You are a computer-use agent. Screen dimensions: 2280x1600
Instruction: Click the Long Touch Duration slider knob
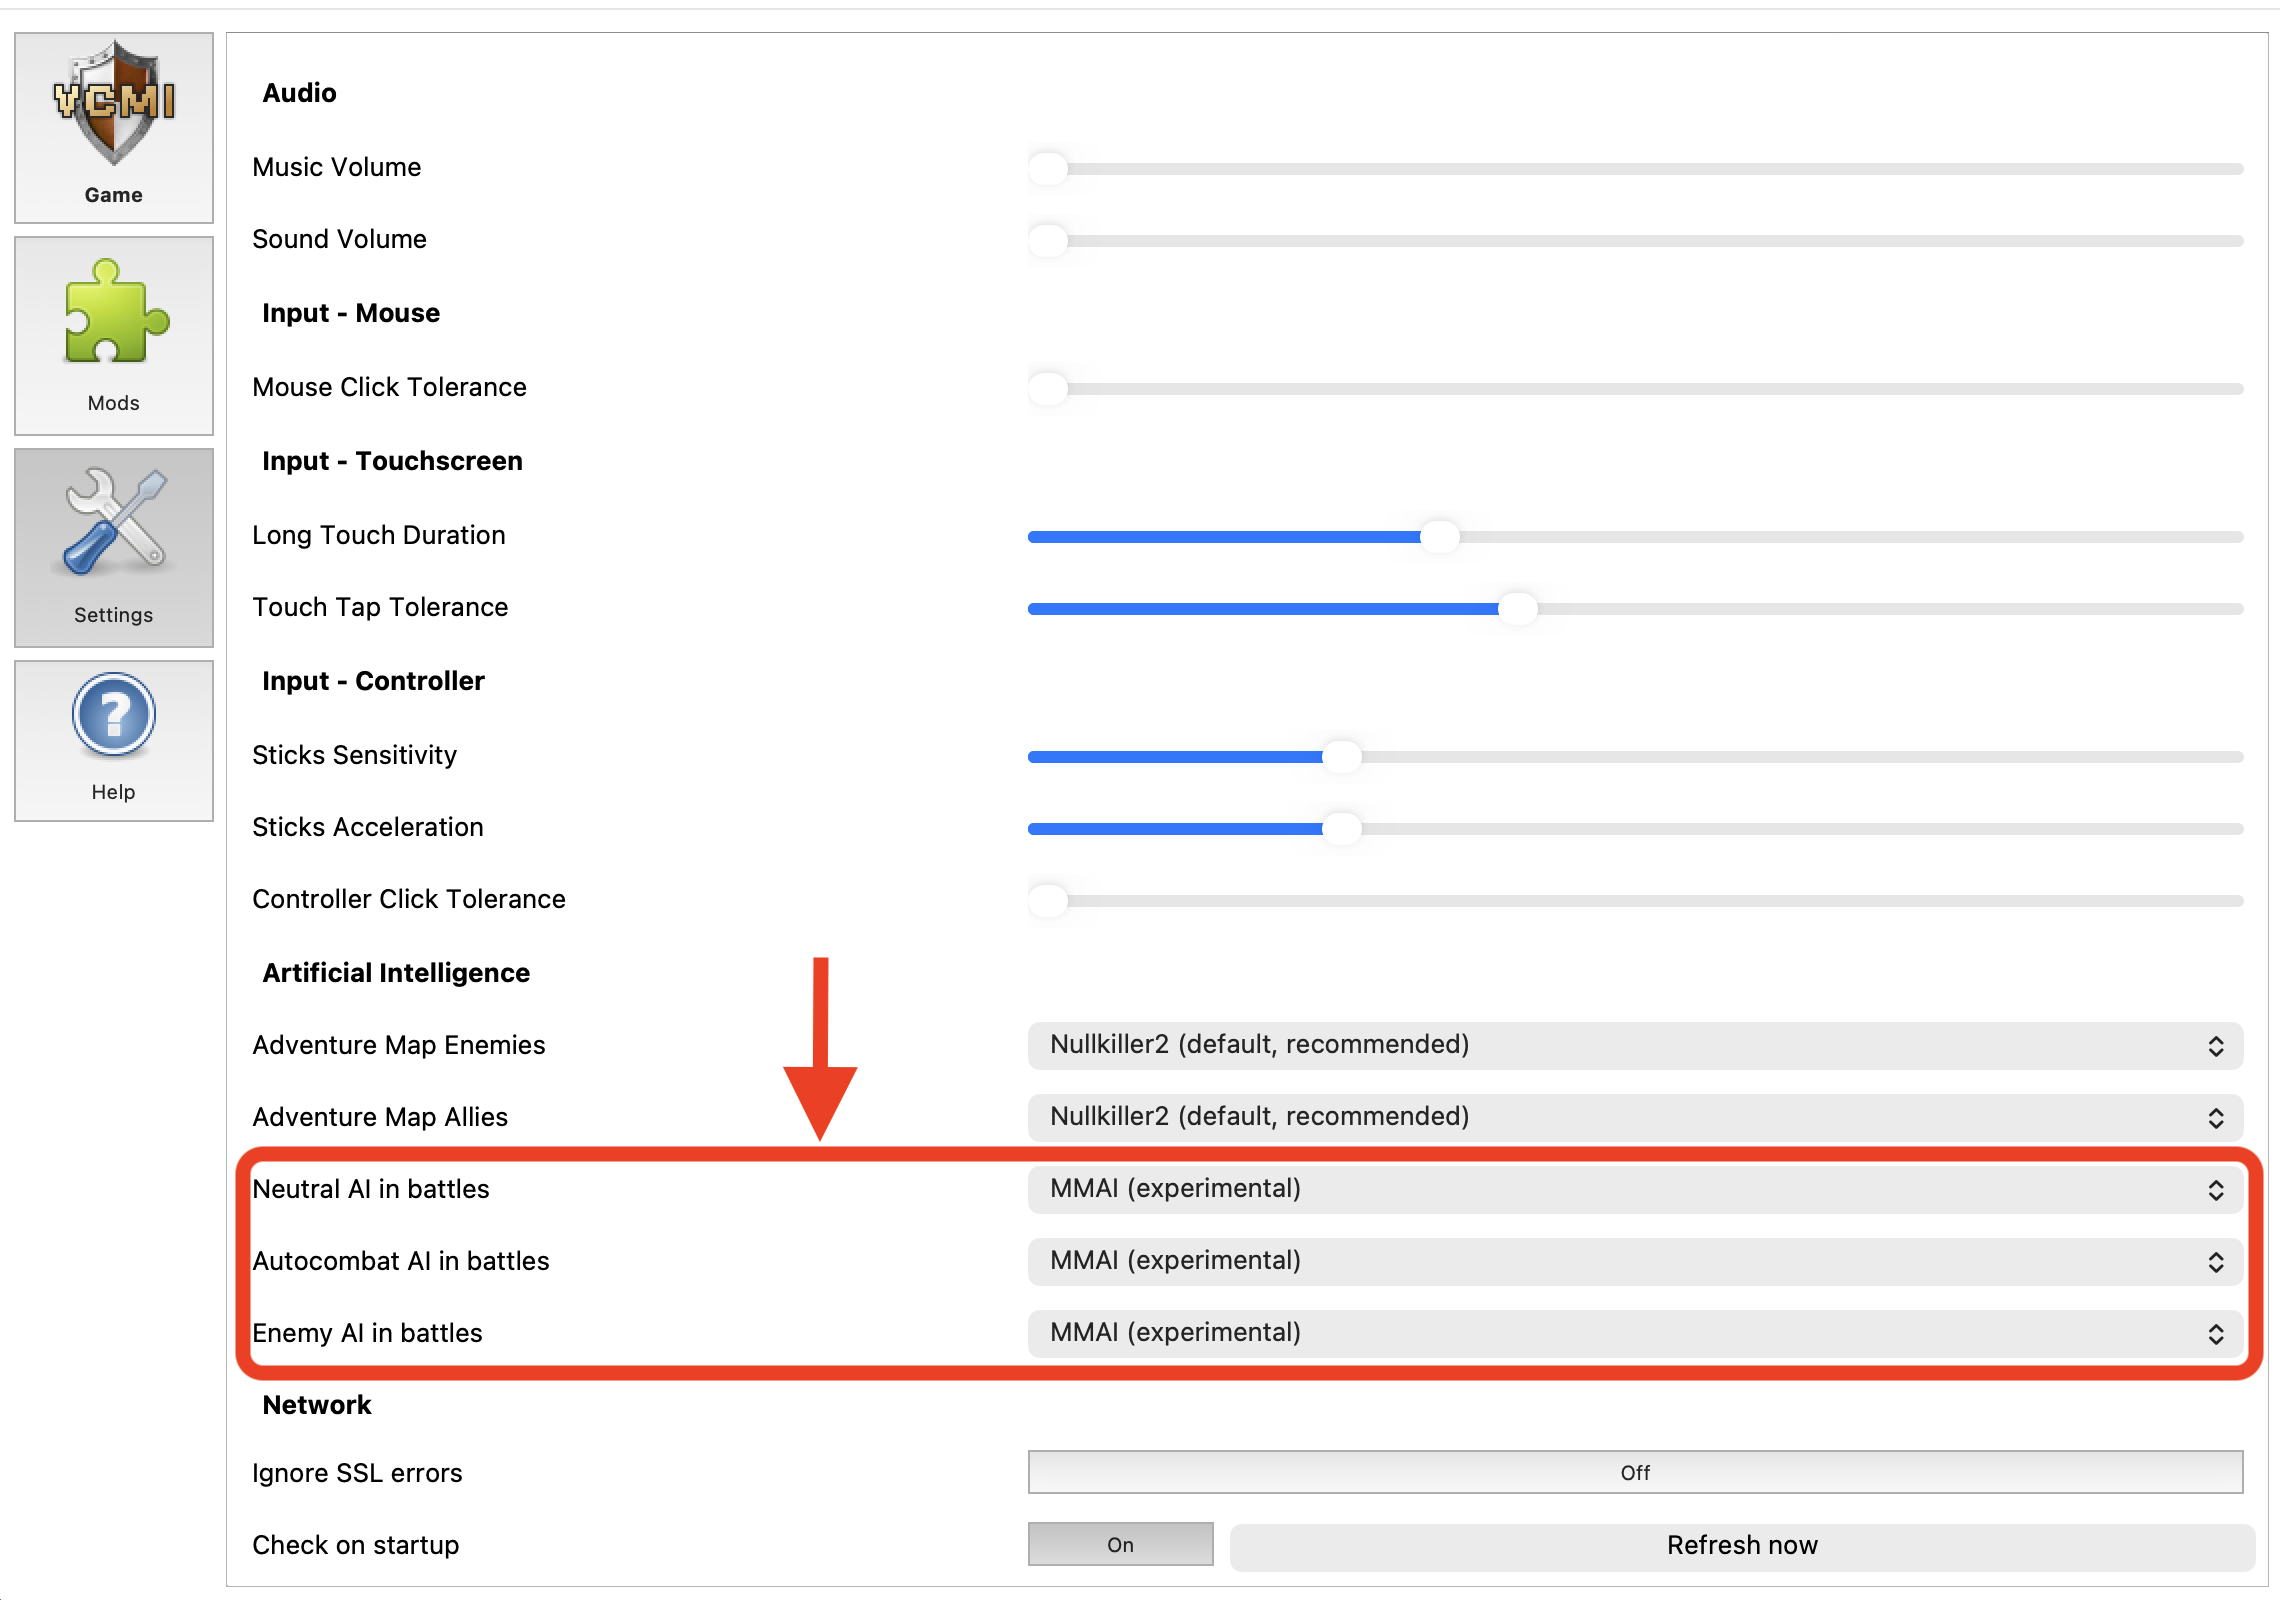(1439, 537)
